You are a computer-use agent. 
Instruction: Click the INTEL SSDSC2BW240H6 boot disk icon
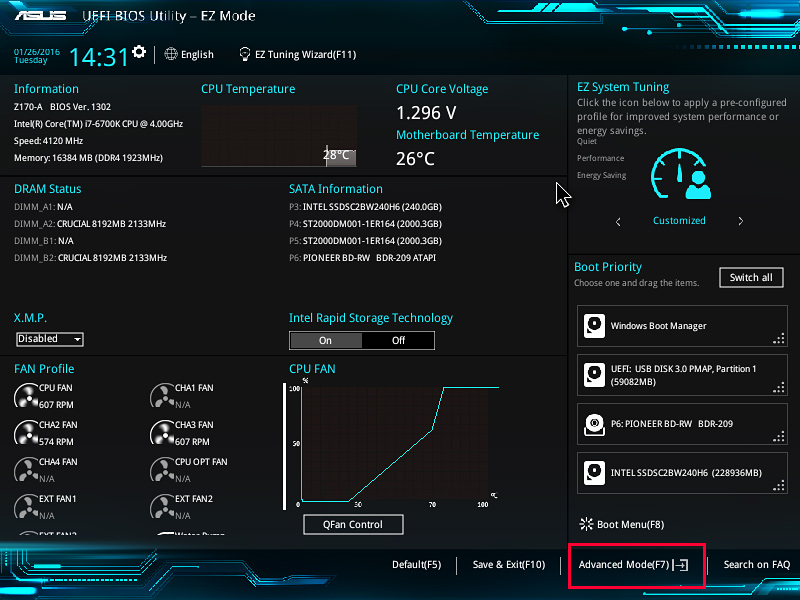point(594,473)
